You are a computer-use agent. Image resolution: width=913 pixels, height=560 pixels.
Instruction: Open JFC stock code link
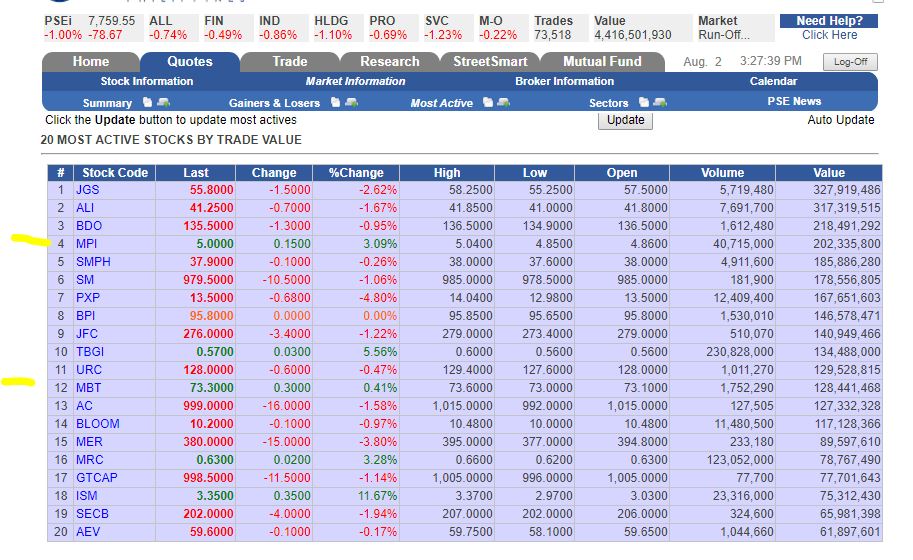[87, 334]
